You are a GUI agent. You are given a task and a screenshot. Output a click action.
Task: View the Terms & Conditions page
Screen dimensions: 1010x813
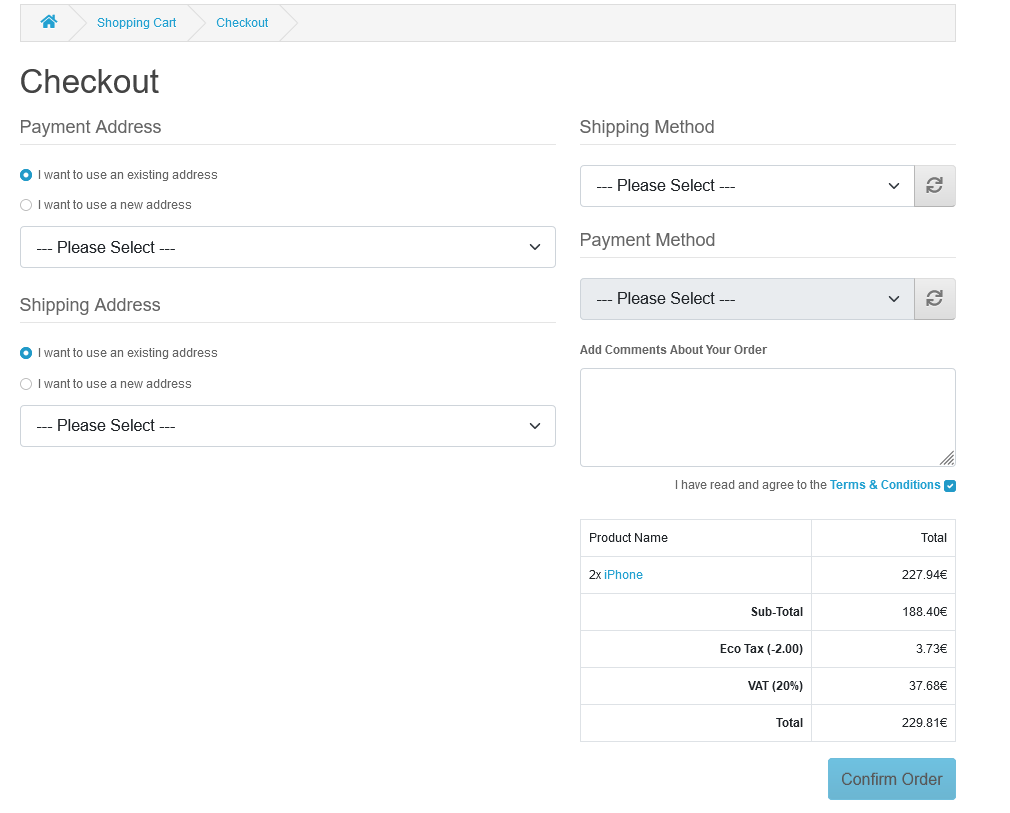point(884,484)
